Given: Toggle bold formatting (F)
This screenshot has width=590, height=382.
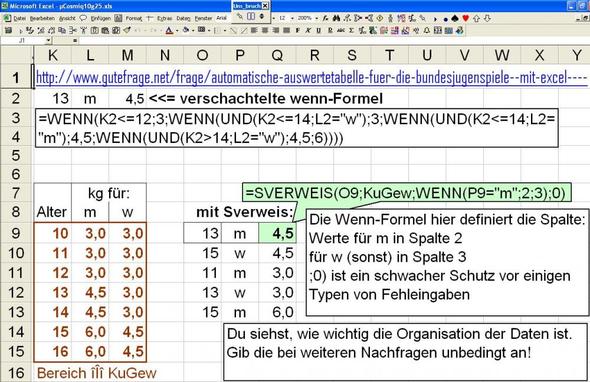Looking at the screenshot, I should point(297,30).
